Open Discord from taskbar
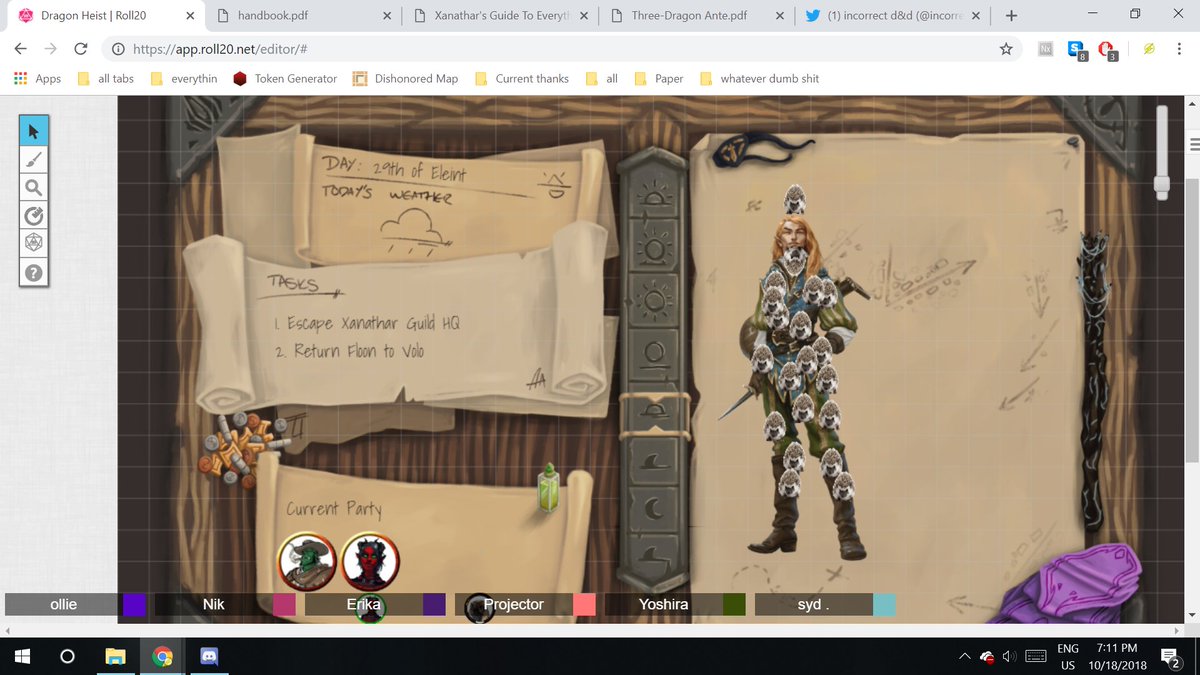 tap(208, 657)
